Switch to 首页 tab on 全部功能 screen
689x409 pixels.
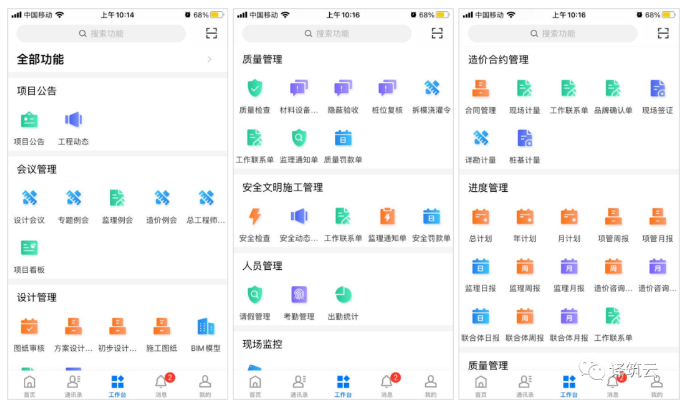pos(29,386)
